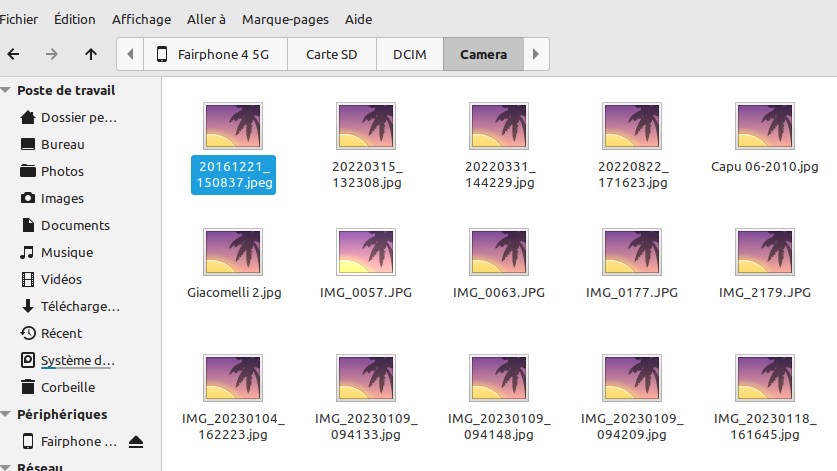Open the Aller à menu
This screenshot has width=837, height=471.
206,19
